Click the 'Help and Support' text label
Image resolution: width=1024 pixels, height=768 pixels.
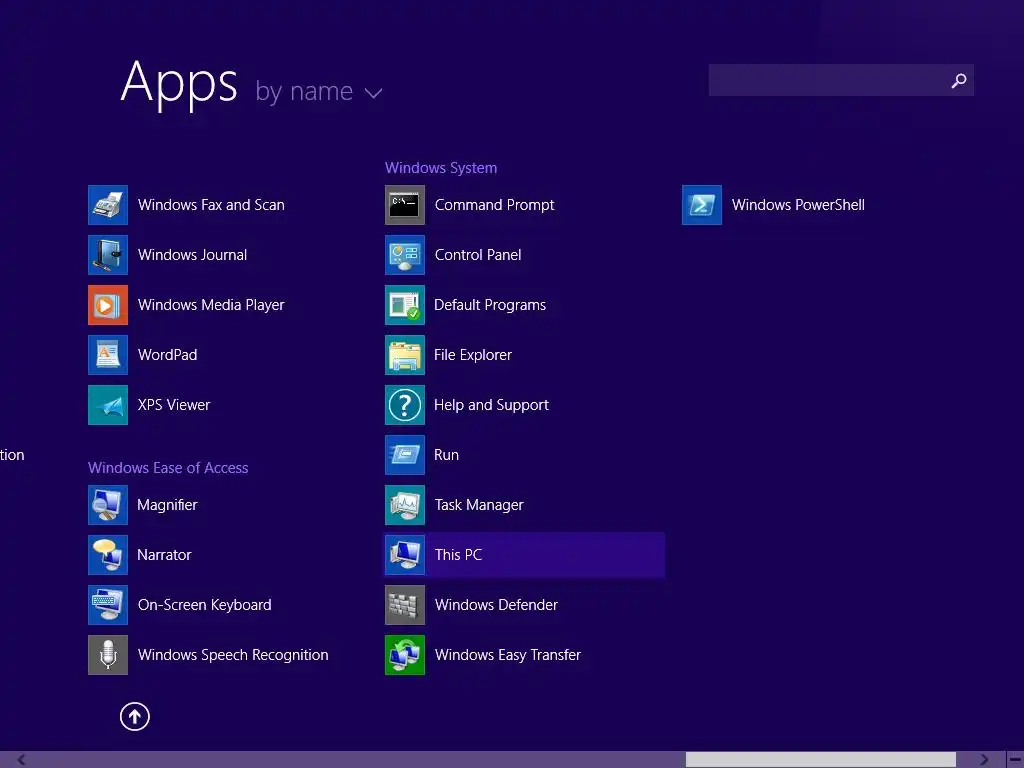[x=491, y=405]
